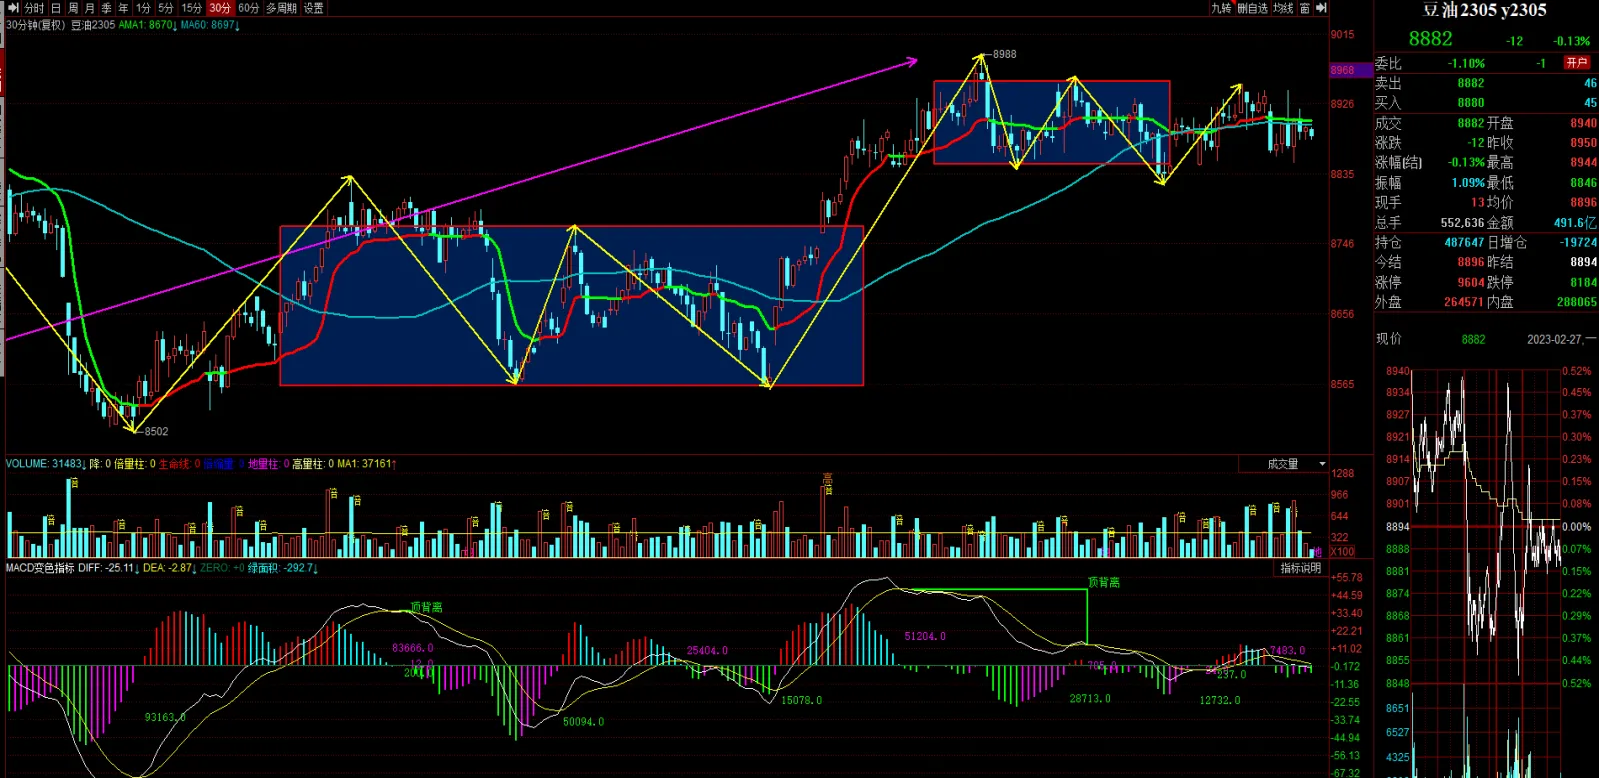Switch chart to 60分 period
Screen dimensions: 1599x778
pos(249,8)
